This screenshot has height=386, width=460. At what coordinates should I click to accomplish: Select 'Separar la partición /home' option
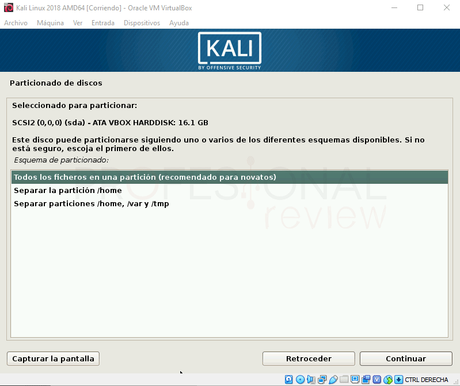229,190
